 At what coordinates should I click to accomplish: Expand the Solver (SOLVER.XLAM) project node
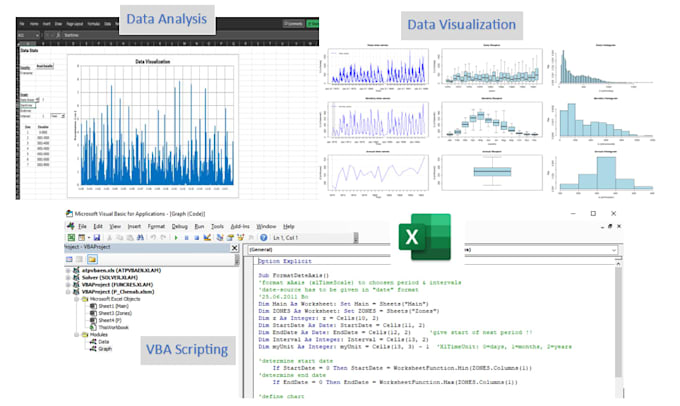click(x=68, y=278)
